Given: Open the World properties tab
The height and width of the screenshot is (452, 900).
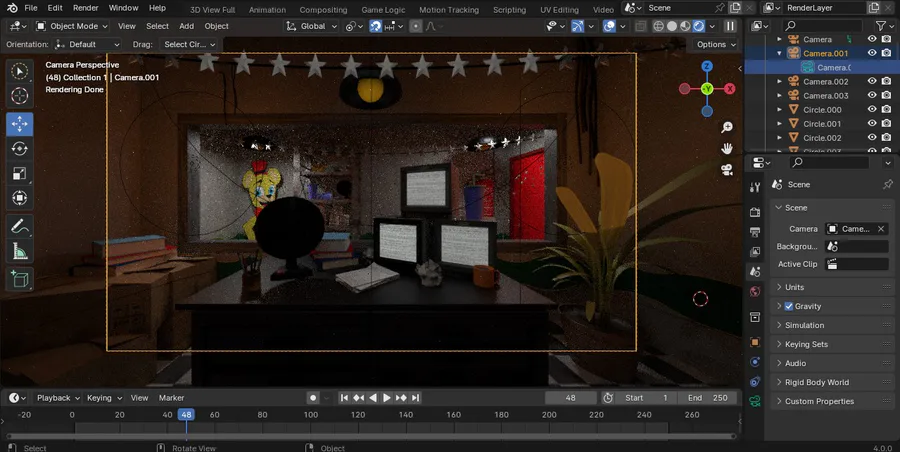Looking at the screenshot, I should 755,291.
